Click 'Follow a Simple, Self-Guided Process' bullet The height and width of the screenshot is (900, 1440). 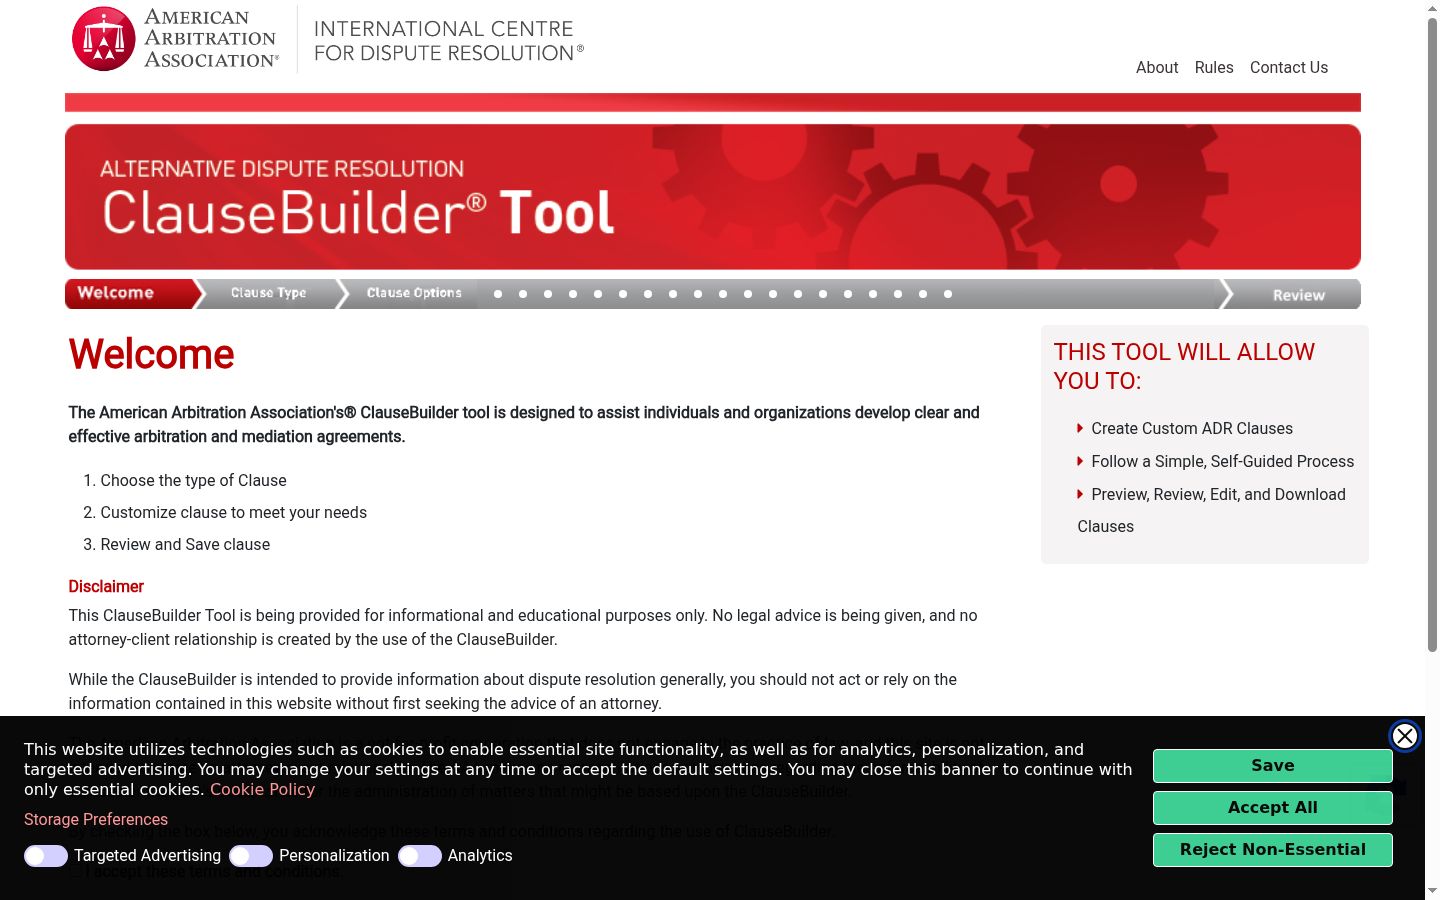click(1223, 462)
